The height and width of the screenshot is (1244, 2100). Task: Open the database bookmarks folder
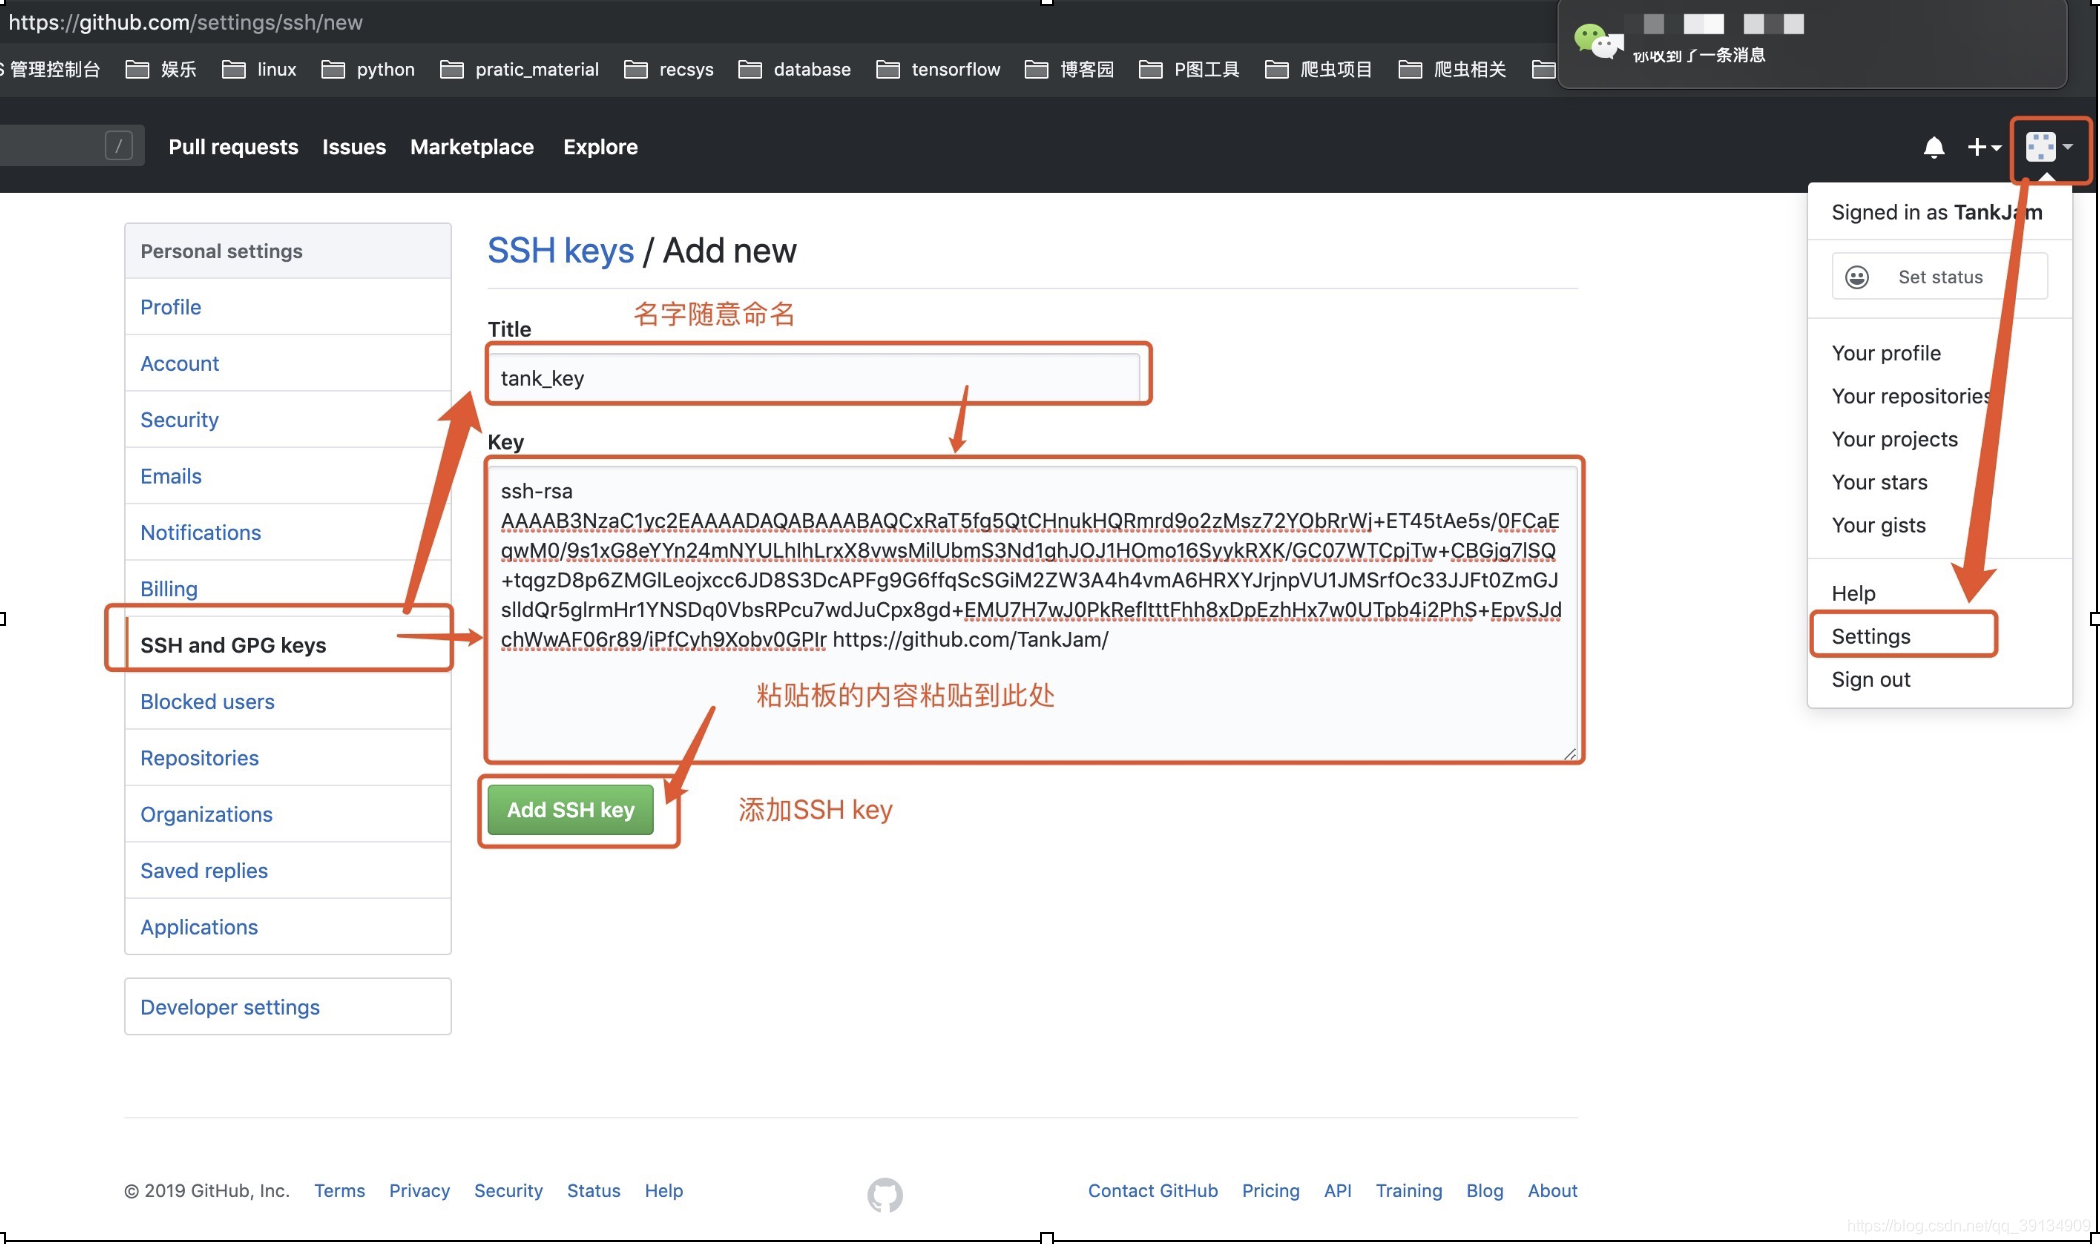pos(794,69)
